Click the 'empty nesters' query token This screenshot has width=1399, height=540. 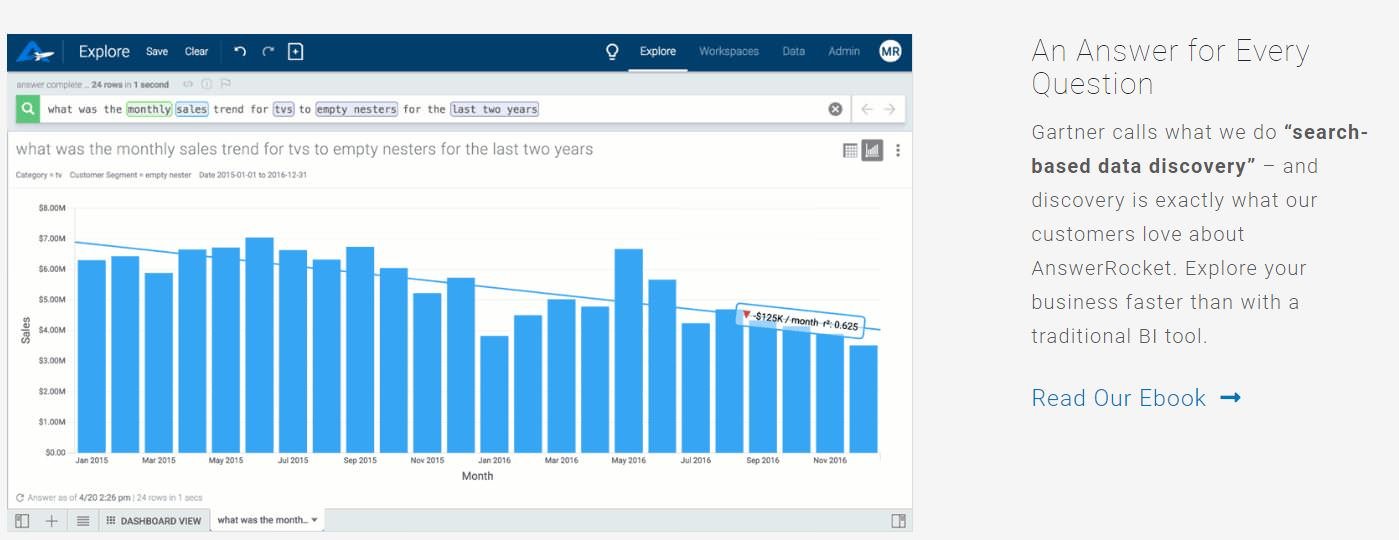point(357,109)
